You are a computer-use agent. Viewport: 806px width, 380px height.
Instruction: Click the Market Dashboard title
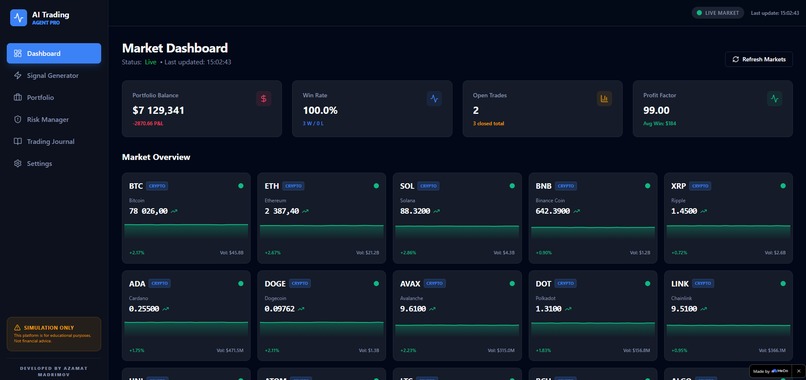(x=175, y=48)
